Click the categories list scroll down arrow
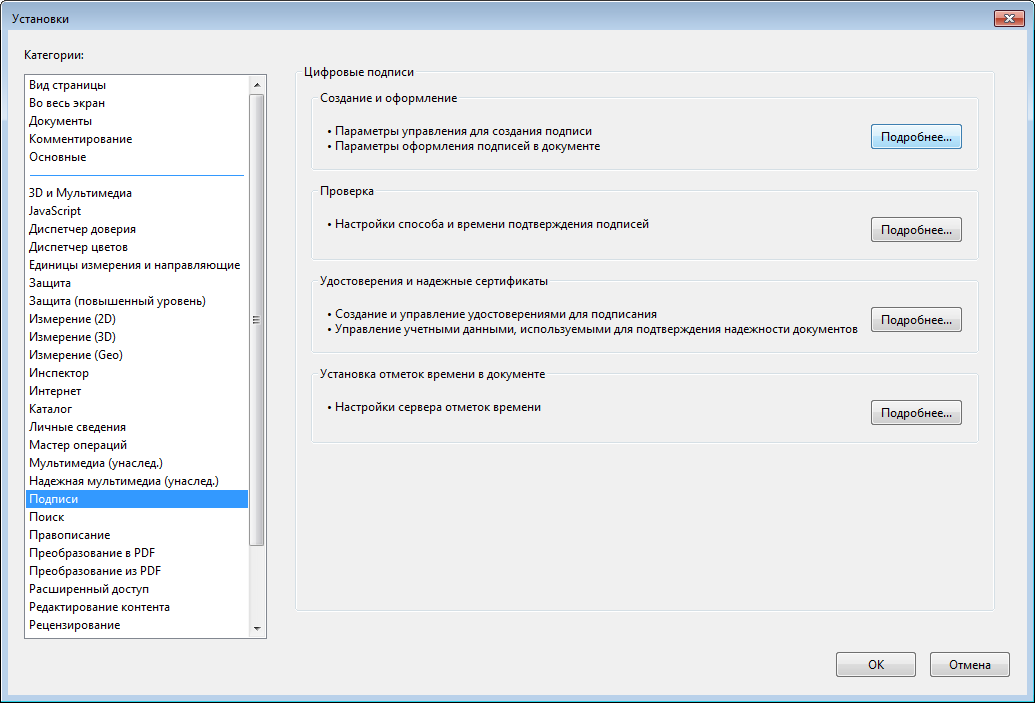This screenshot has width=1035, height=703. (257, 629)
